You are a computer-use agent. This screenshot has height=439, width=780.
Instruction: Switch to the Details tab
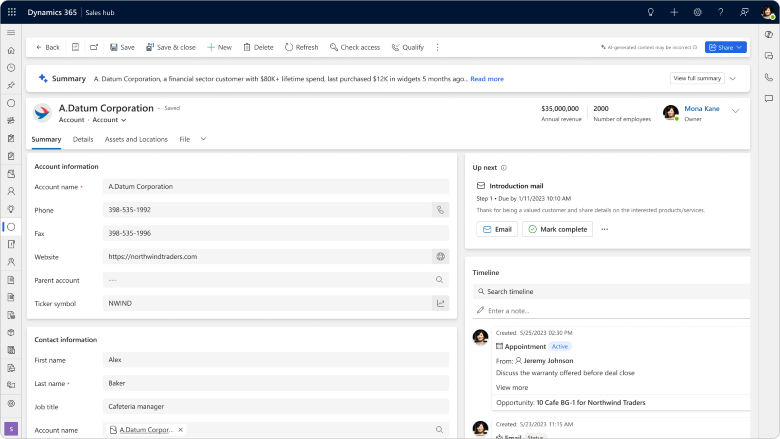pyautogui.click(x=83, y=139)
